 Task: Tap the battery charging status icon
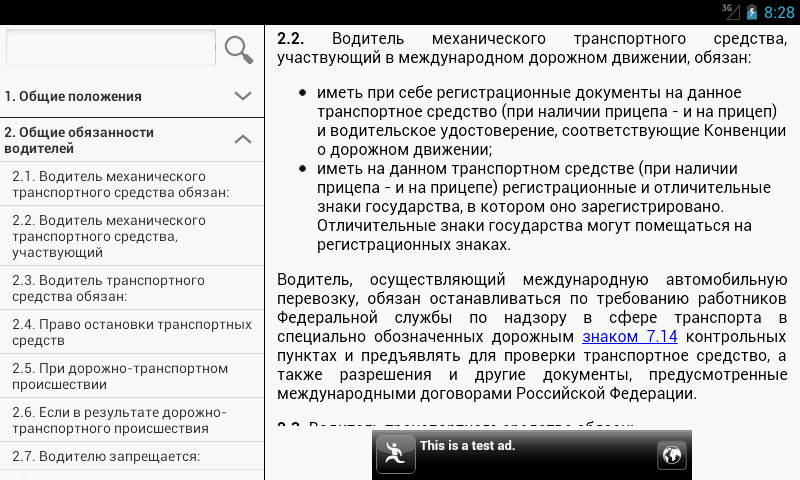point(752,12)
